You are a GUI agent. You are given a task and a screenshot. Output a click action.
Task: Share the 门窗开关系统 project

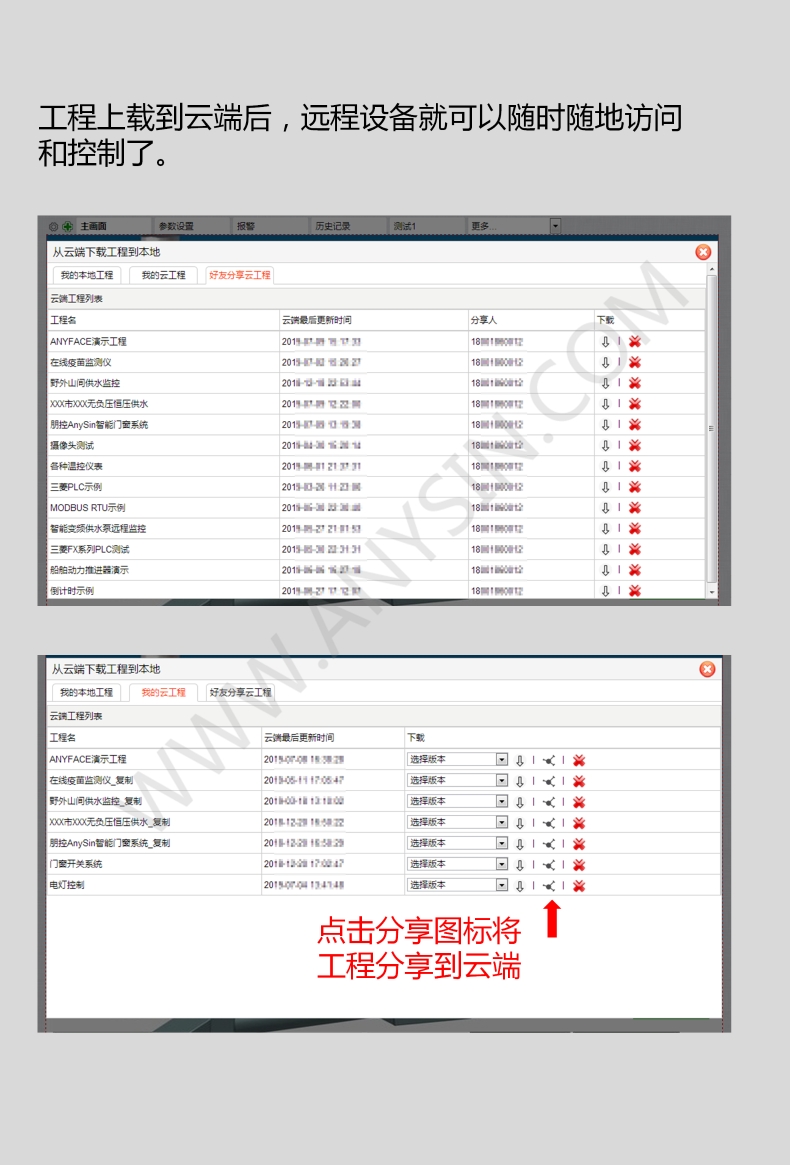pos(548,865)
